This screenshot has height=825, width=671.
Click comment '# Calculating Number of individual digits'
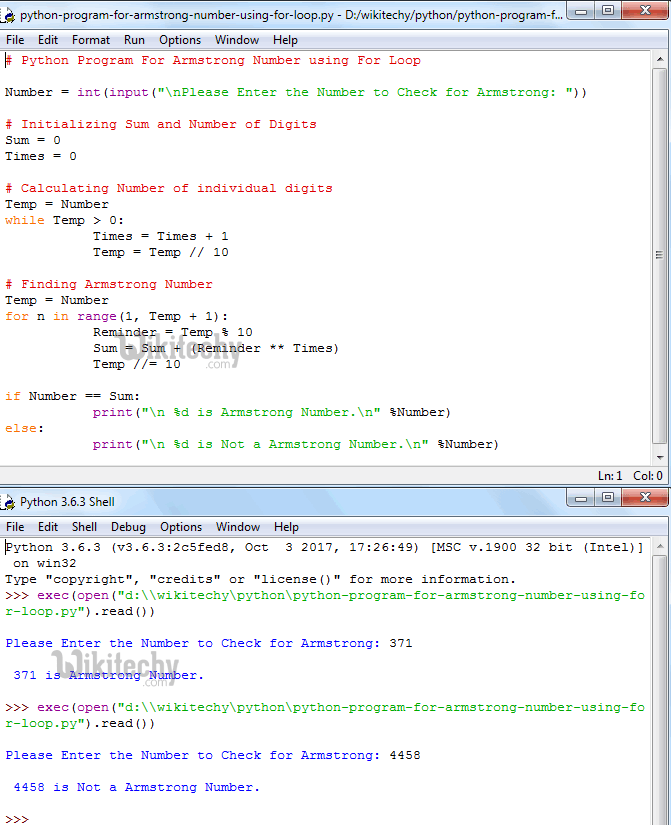pos(168,188)
